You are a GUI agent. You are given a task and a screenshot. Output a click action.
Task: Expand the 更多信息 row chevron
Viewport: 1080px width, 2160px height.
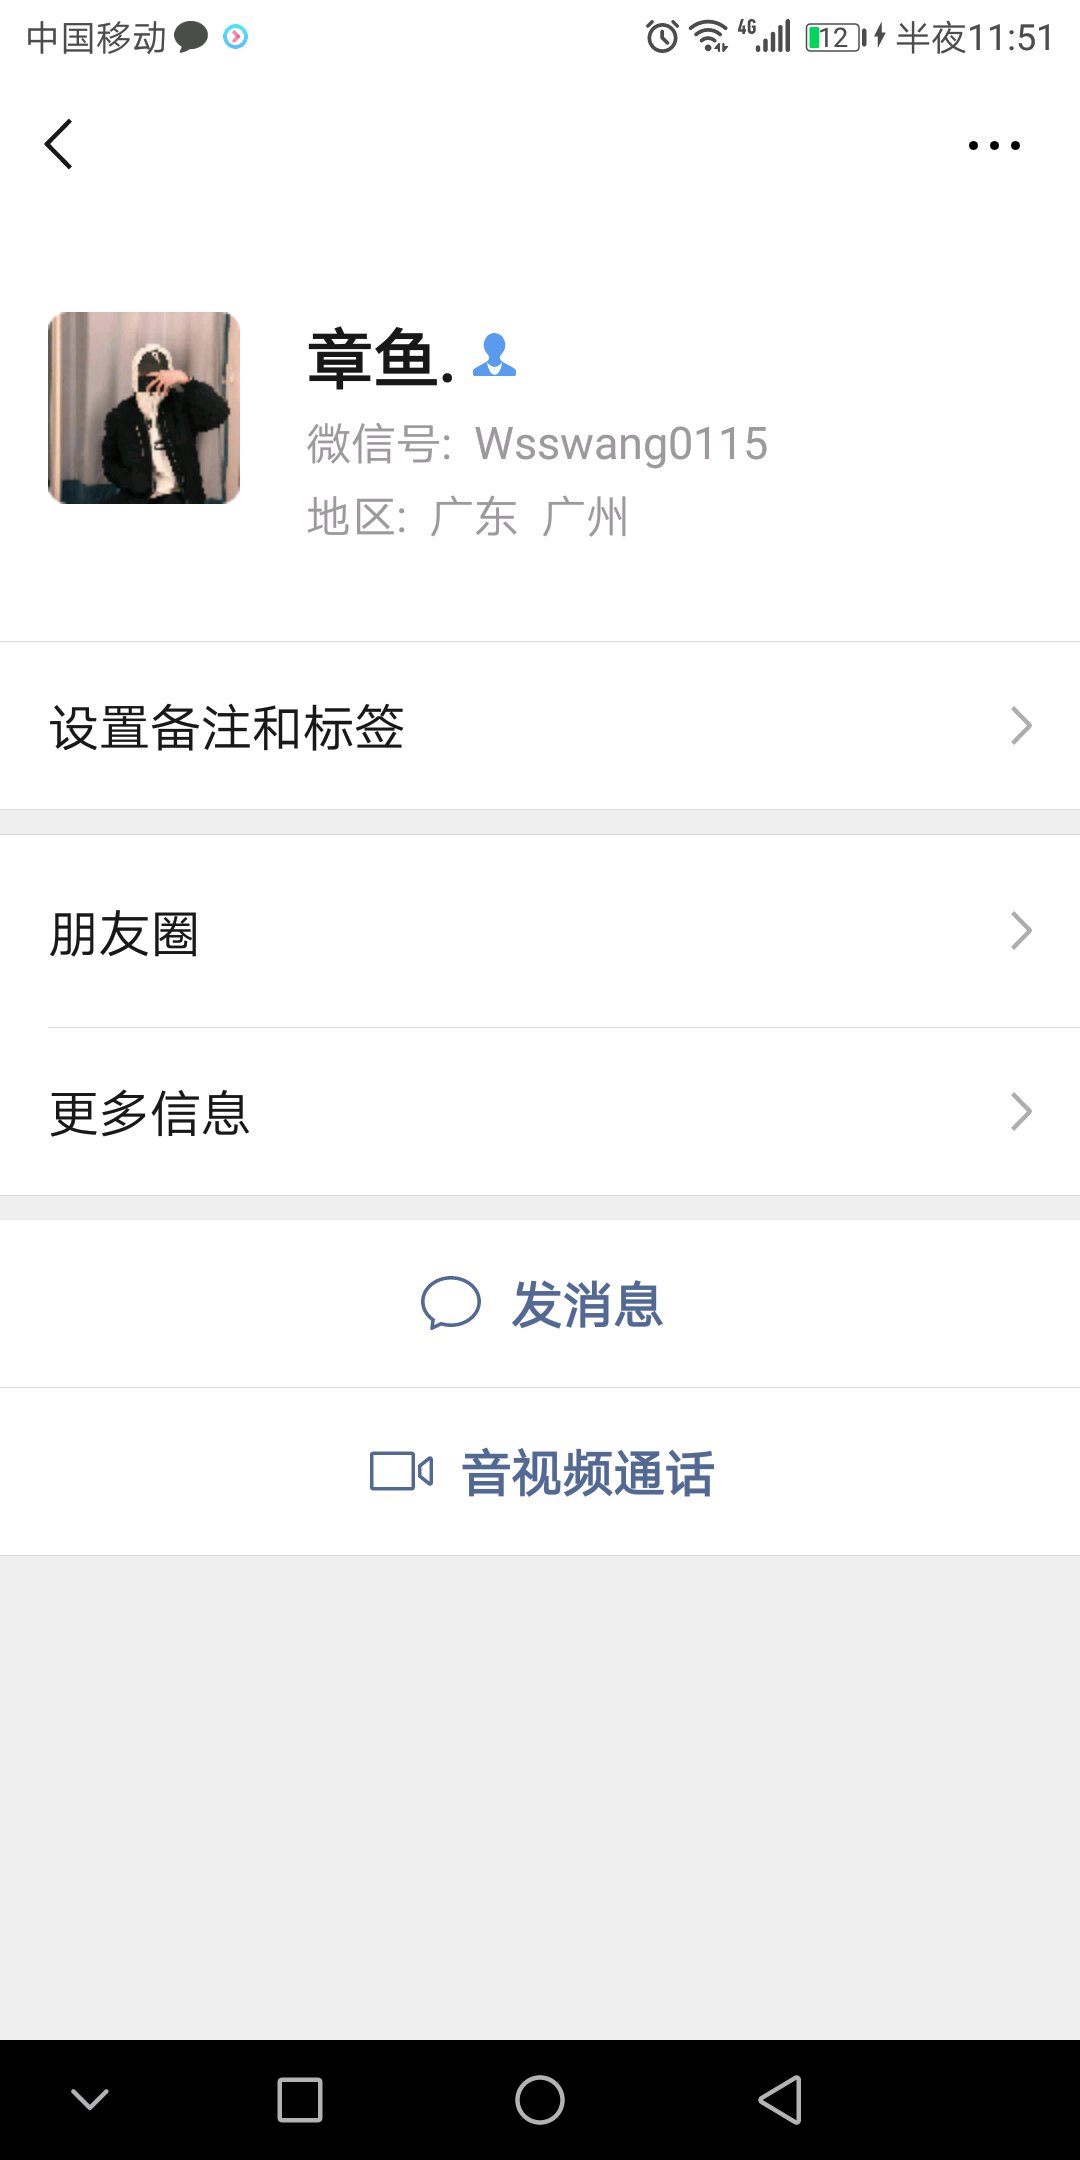(1020, 1112)
